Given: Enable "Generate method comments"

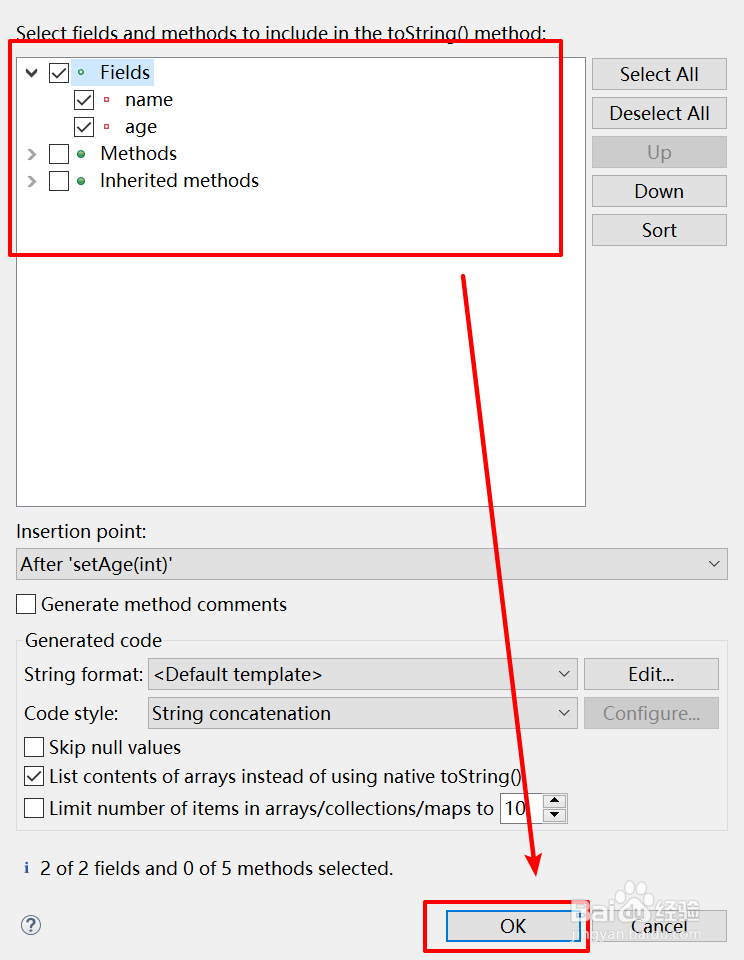Looking at the screenshot, I should pyautogui.click(x=26, y=604).
